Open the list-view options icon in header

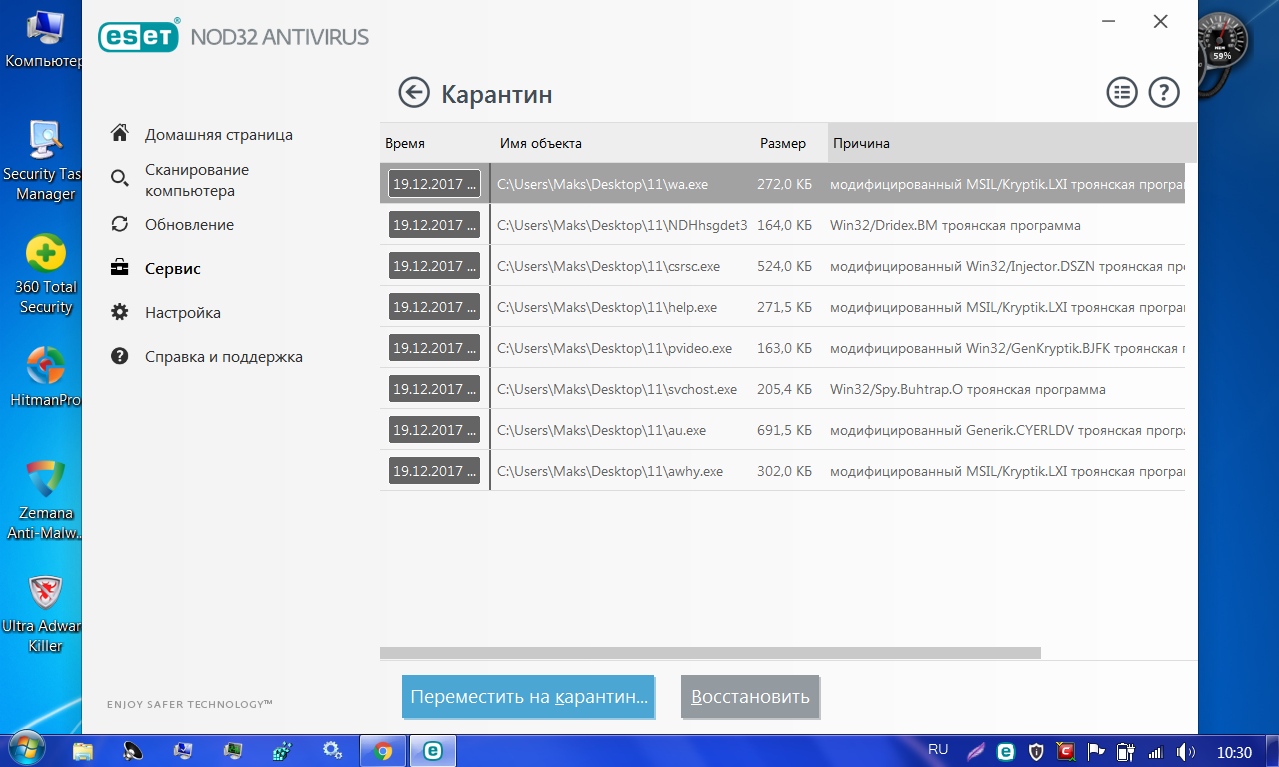point(1122,93)
